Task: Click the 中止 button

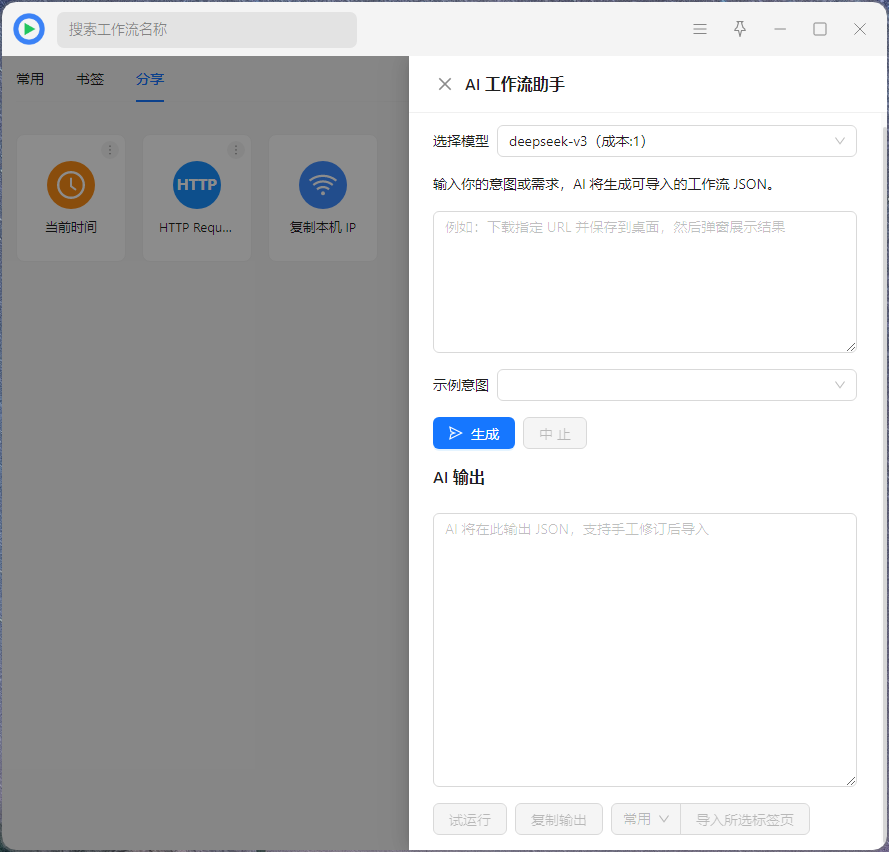Action: click(555, 433)
